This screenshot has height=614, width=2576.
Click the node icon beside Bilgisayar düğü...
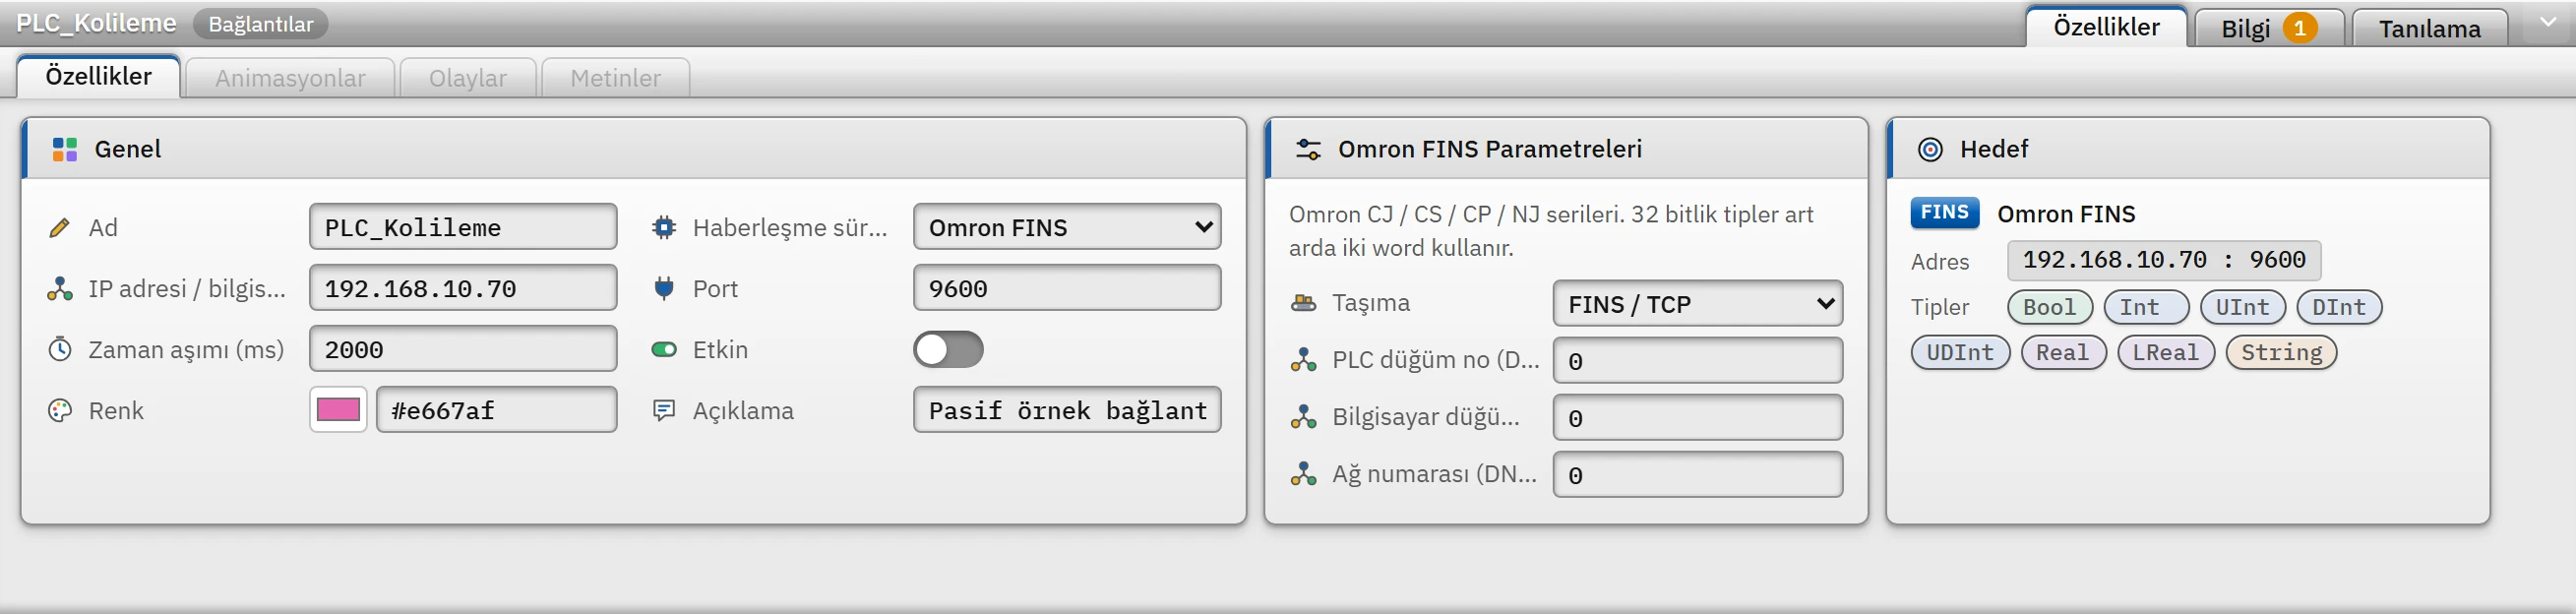(1304, 418)
